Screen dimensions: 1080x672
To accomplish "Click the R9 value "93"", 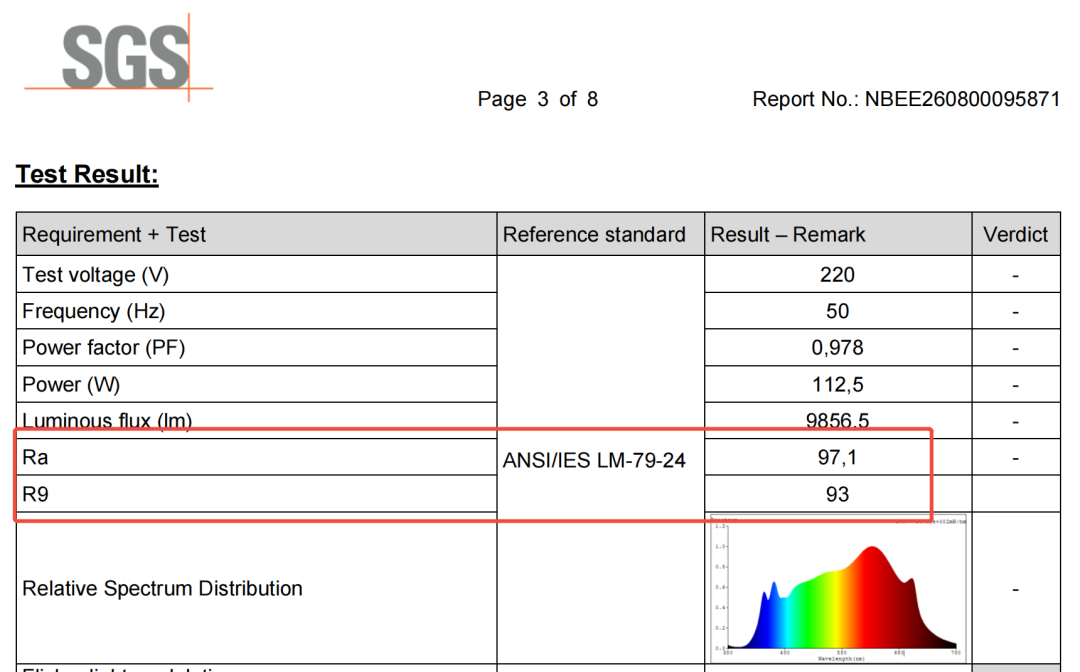I will [x=838, y=494].
